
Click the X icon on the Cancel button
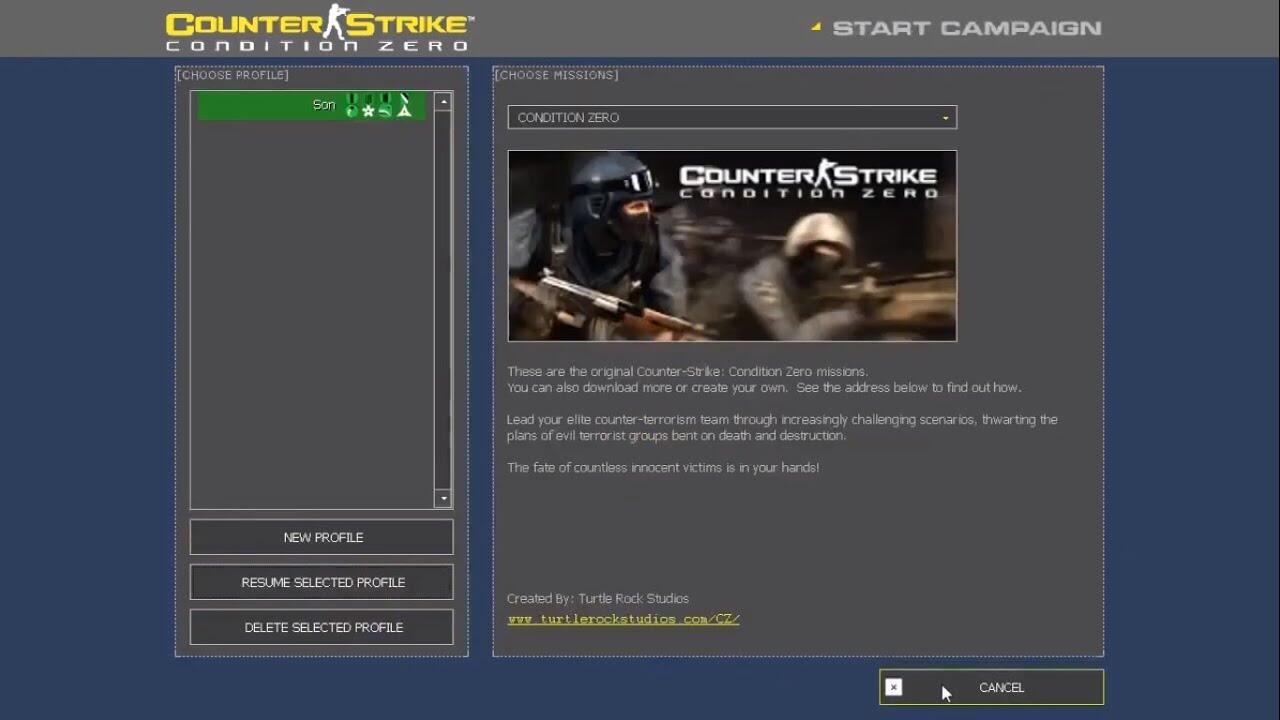pos(894,687)
